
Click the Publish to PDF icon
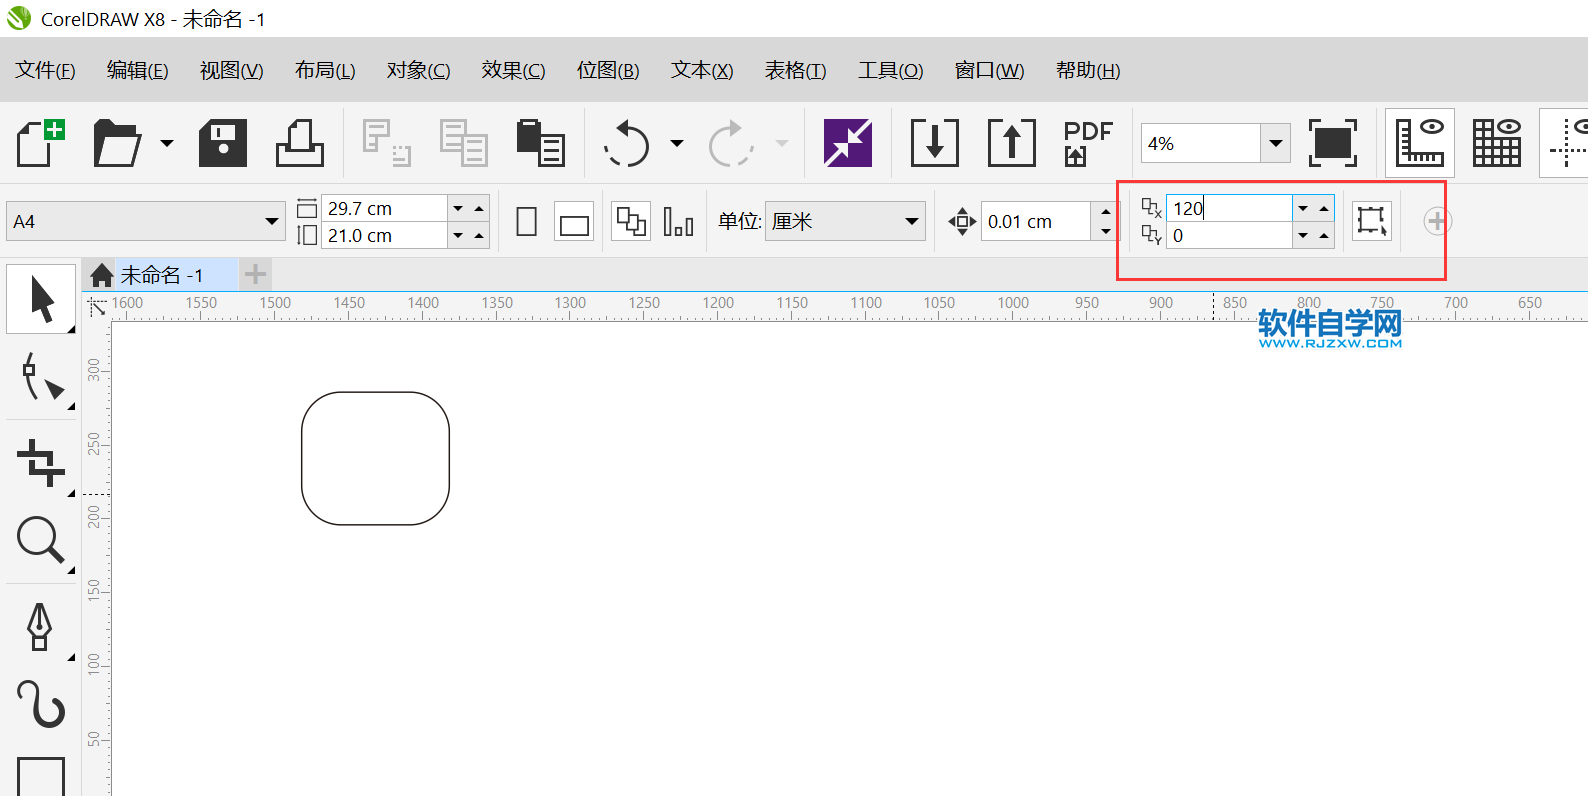(1087, 143)
